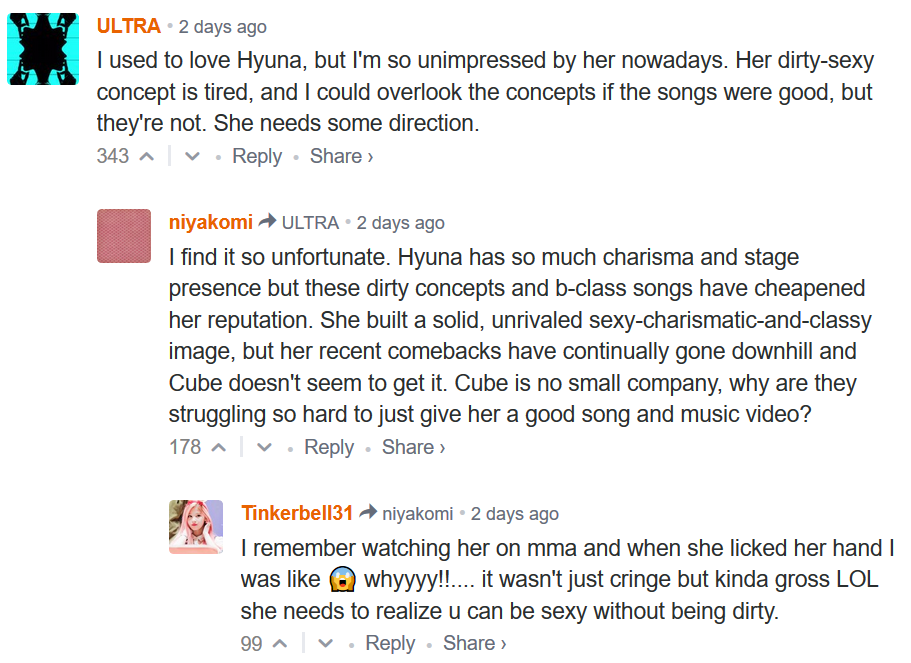Open niyakomi's profile from username
Viewport: 911px width, 663px height.
(x=211, y=222)
